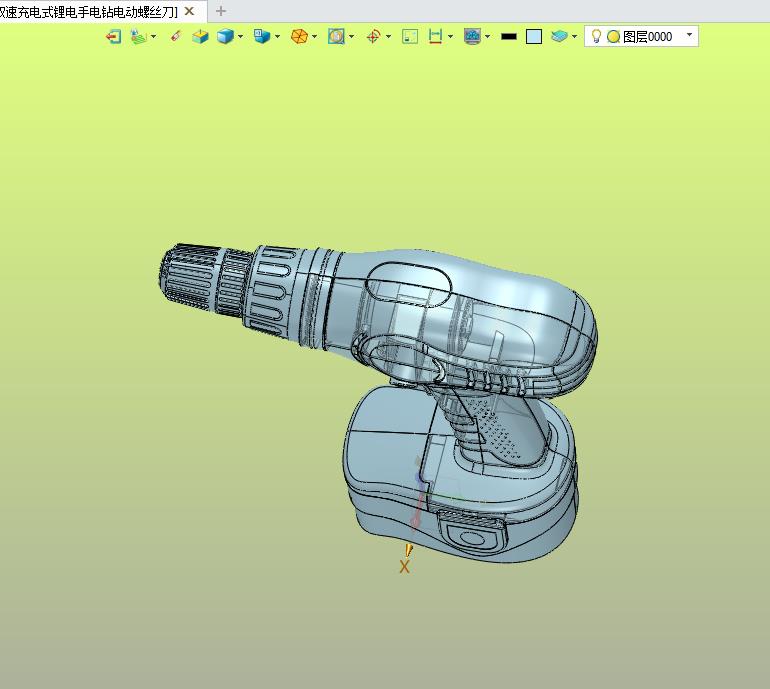
Task: Click the battery pack of the drill model
Action: tap(459, 476)
